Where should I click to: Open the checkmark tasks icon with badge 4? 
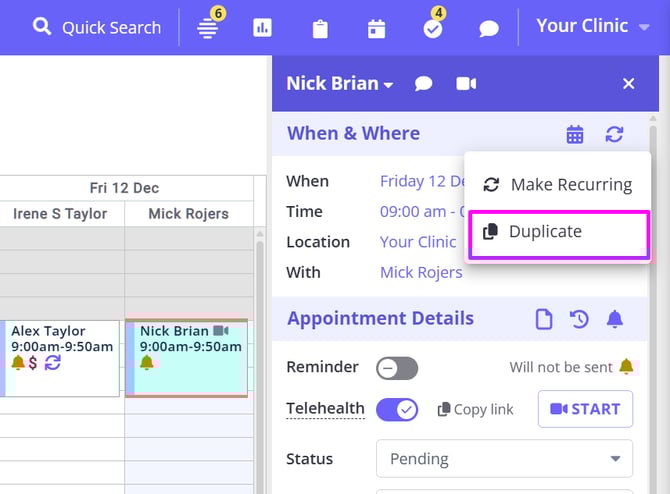[432, 28]
